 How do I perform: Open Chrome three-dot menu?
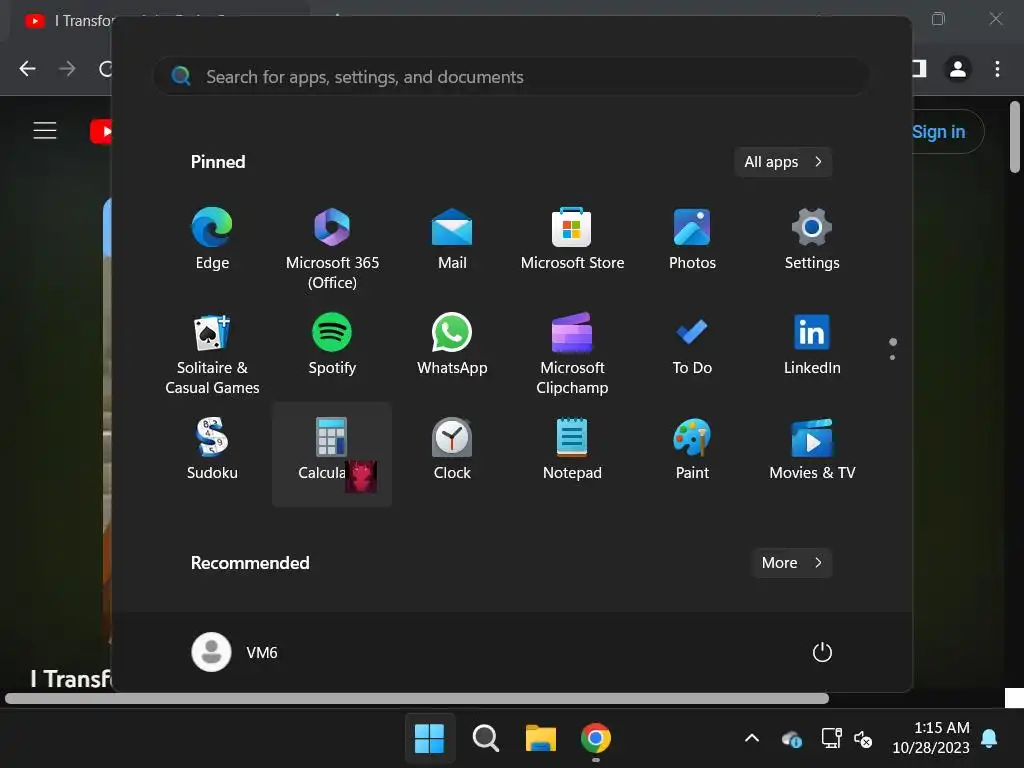(997, 69)
